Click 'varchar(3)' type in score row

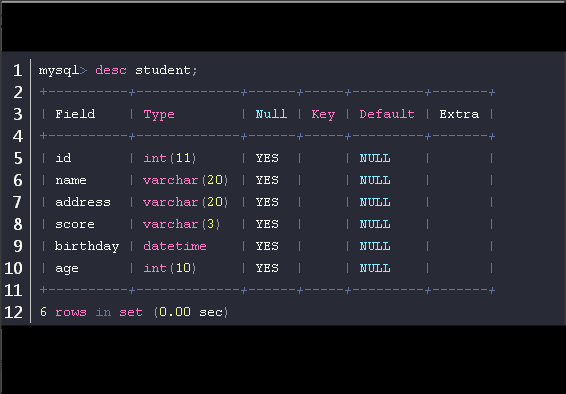click(182, 224)
